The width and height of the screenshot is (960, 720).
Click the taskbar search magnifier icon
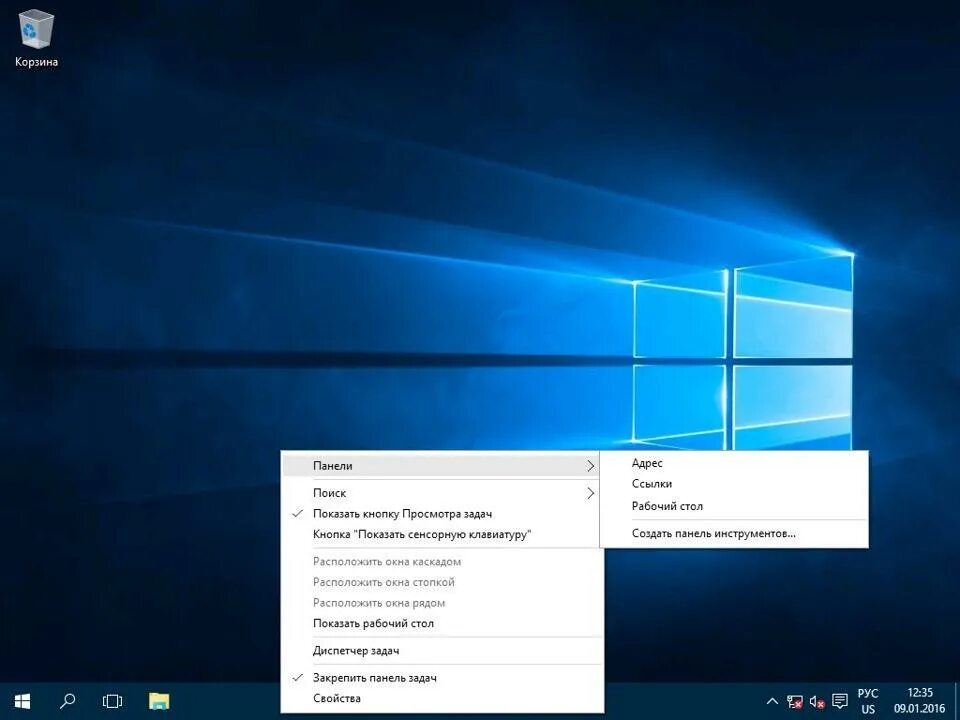coord(67,701)
